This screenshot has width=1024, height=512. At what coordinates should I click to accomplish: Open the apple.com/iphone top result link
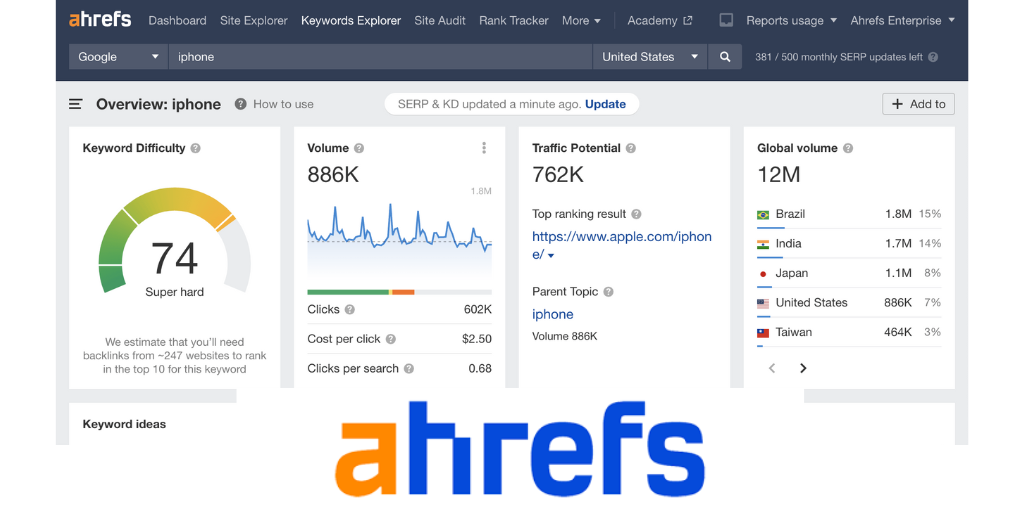[622, 245]
